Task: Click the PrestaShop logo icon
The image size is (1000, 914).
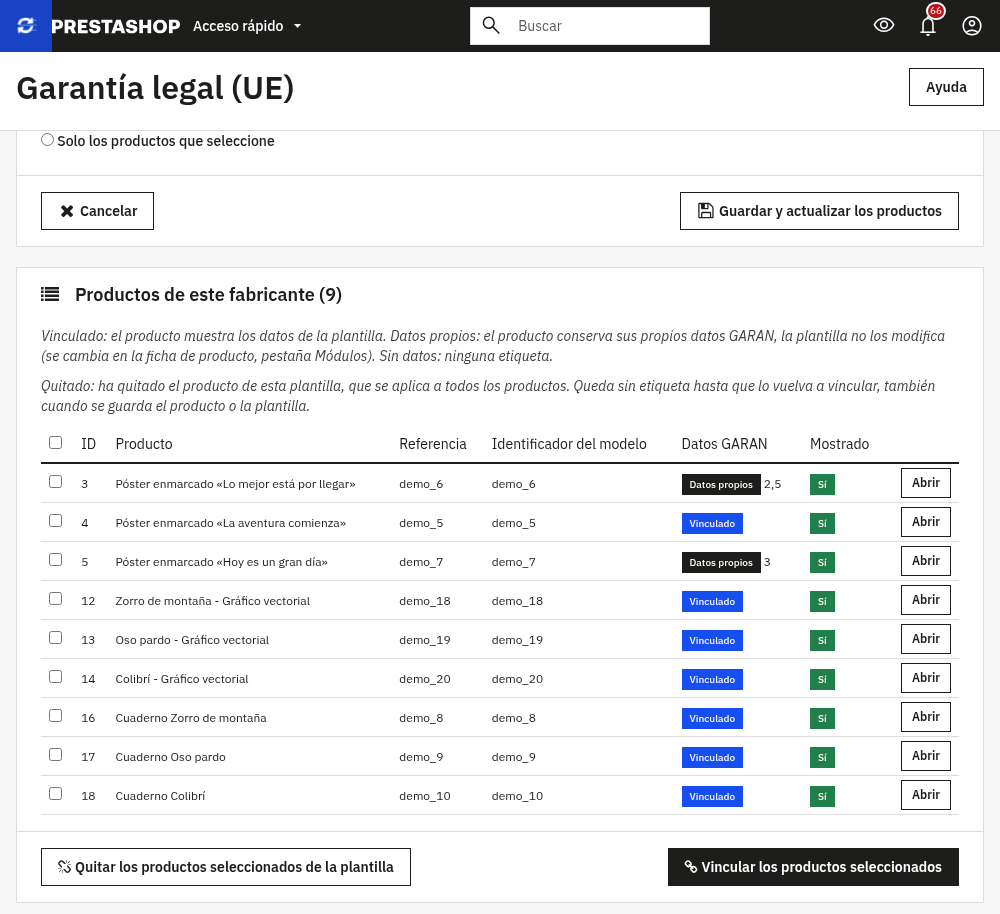Action: tap(26, 26)
